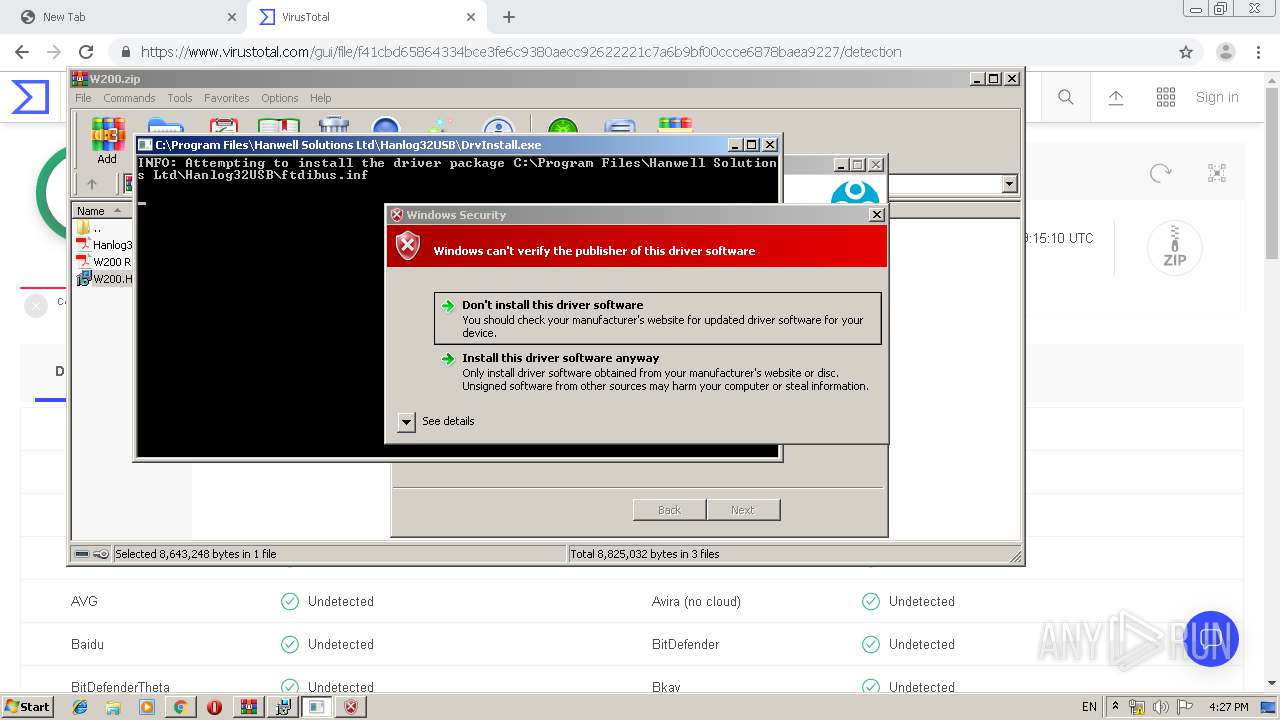
Task: Click Sign in on VirusTotal
Action: click(1217, 97)
